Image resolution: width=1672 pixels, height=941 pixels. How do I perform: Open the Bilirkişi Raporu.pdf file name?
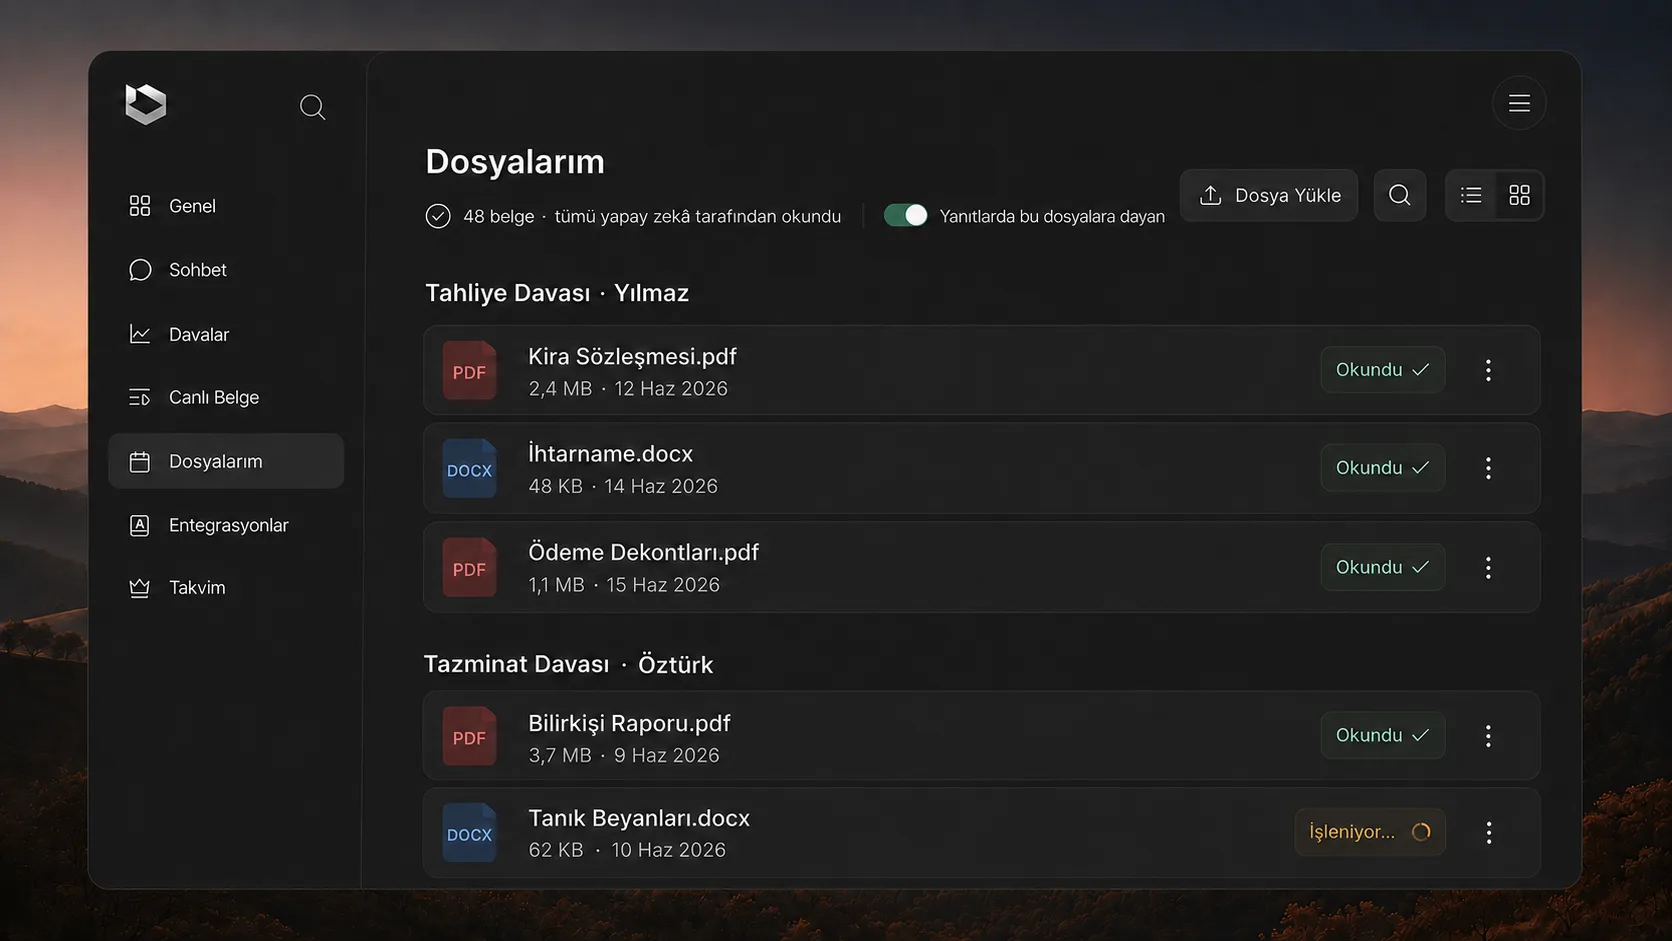click(629, 723)
